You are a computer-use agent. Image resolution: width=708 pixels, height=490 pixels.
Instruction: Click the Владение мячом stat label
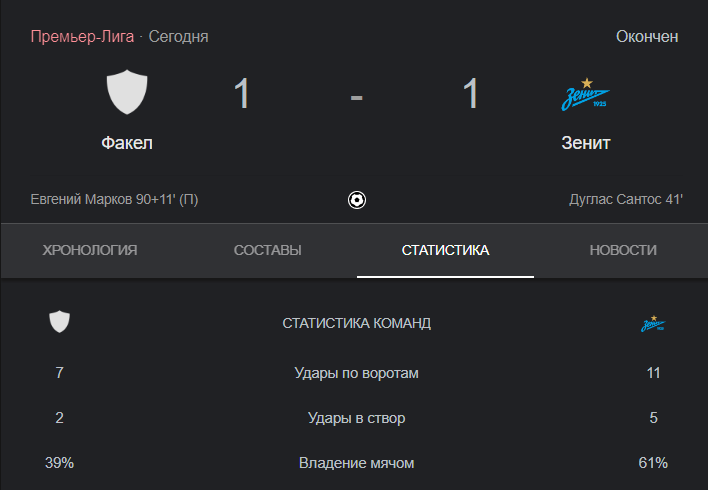tap(356, 463)
